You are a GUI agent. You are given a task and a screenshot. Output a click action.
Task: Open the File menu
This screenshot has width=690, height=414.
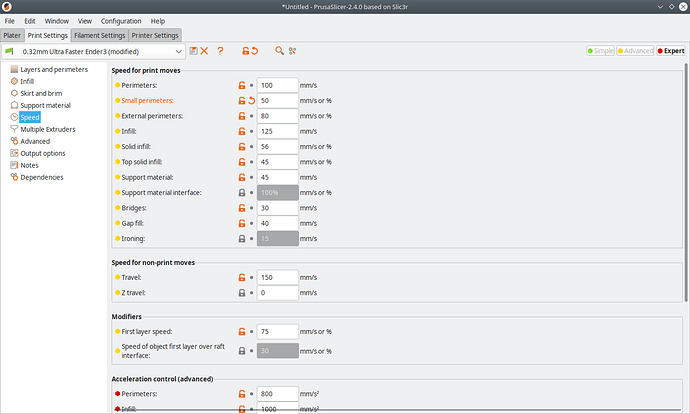[x=10, y=21]
